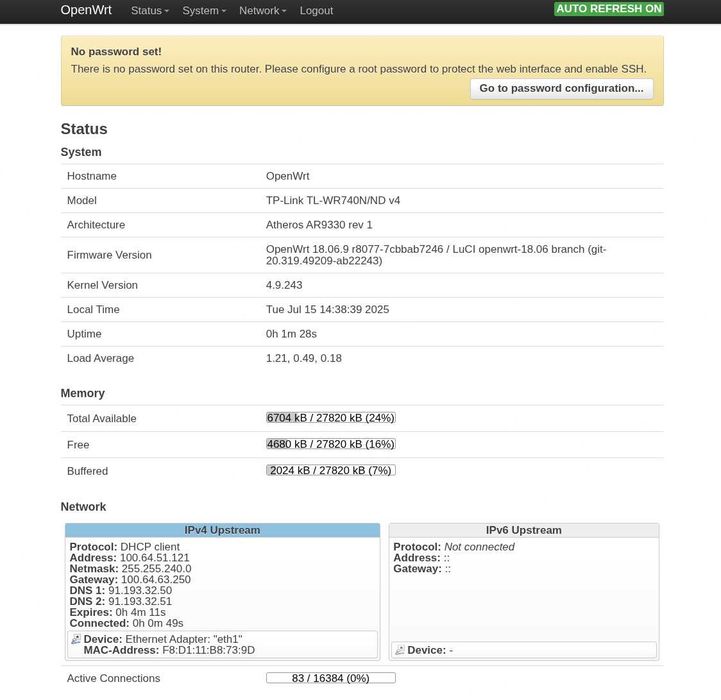Select kernel version "4.9.243"

284,285
